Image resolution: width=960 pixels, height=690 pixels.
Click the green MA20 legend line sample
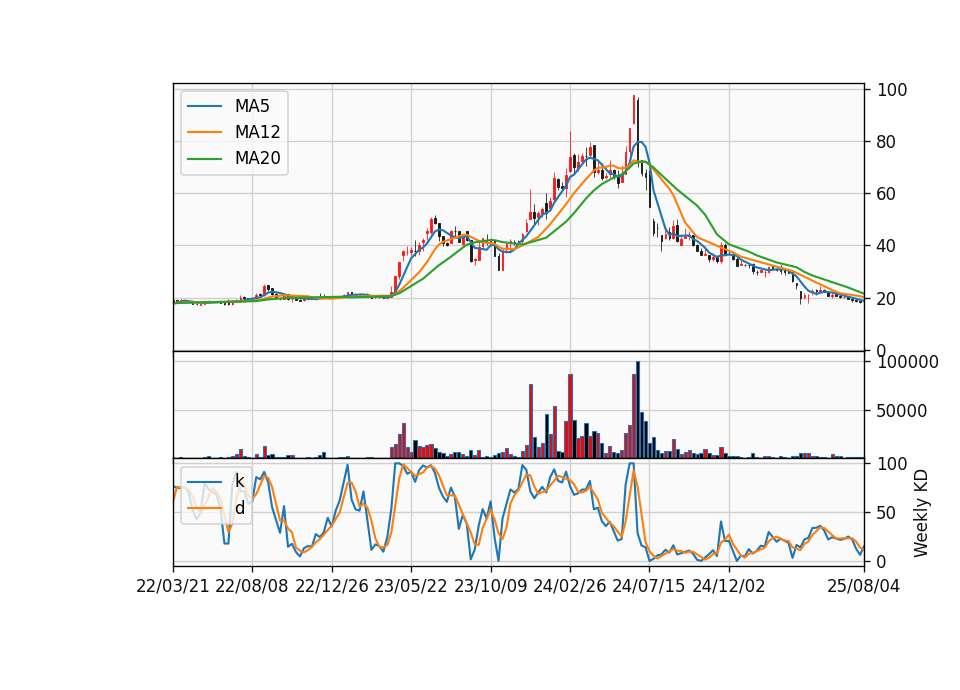pyautogui.click(x=204, y=159)
